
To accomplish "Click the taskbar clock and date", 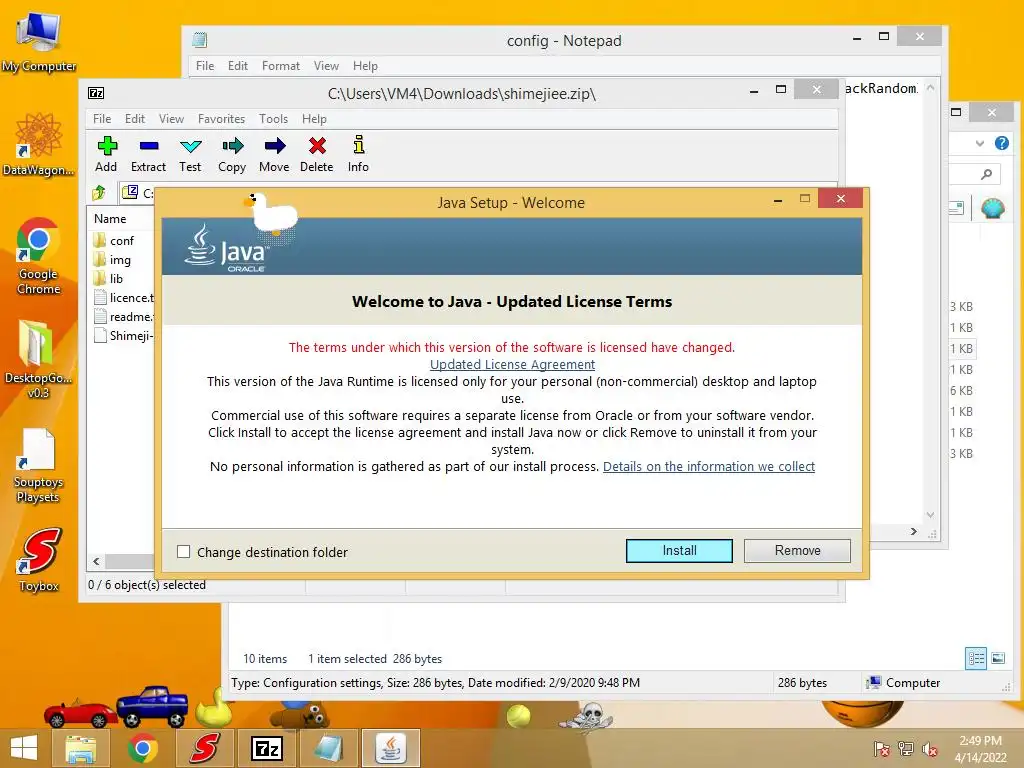I will (980, 749).
